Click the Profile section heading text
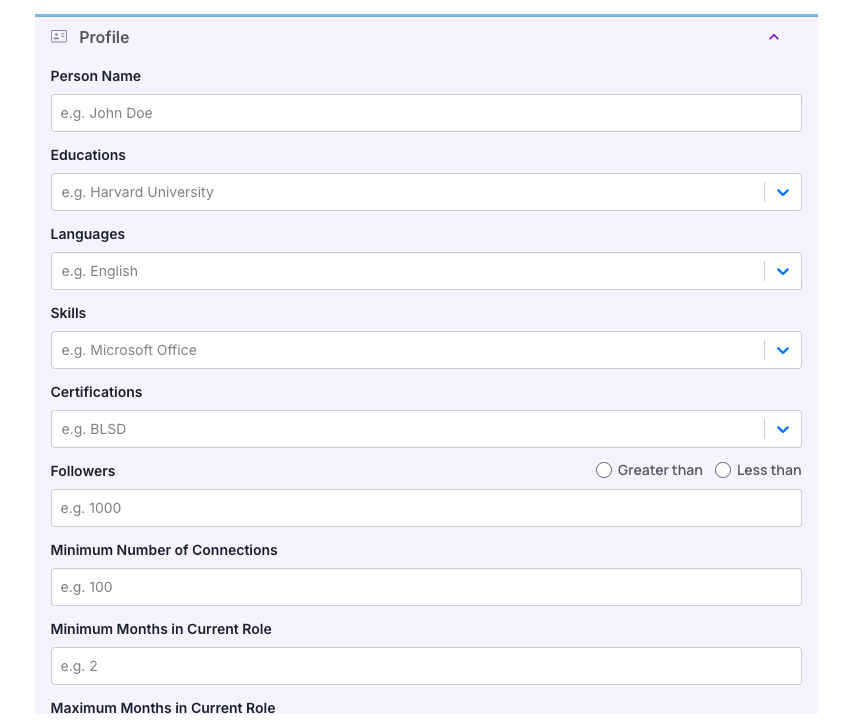Image resolution: width=856 pixels, height=728 pixels. tap(104, 37)
